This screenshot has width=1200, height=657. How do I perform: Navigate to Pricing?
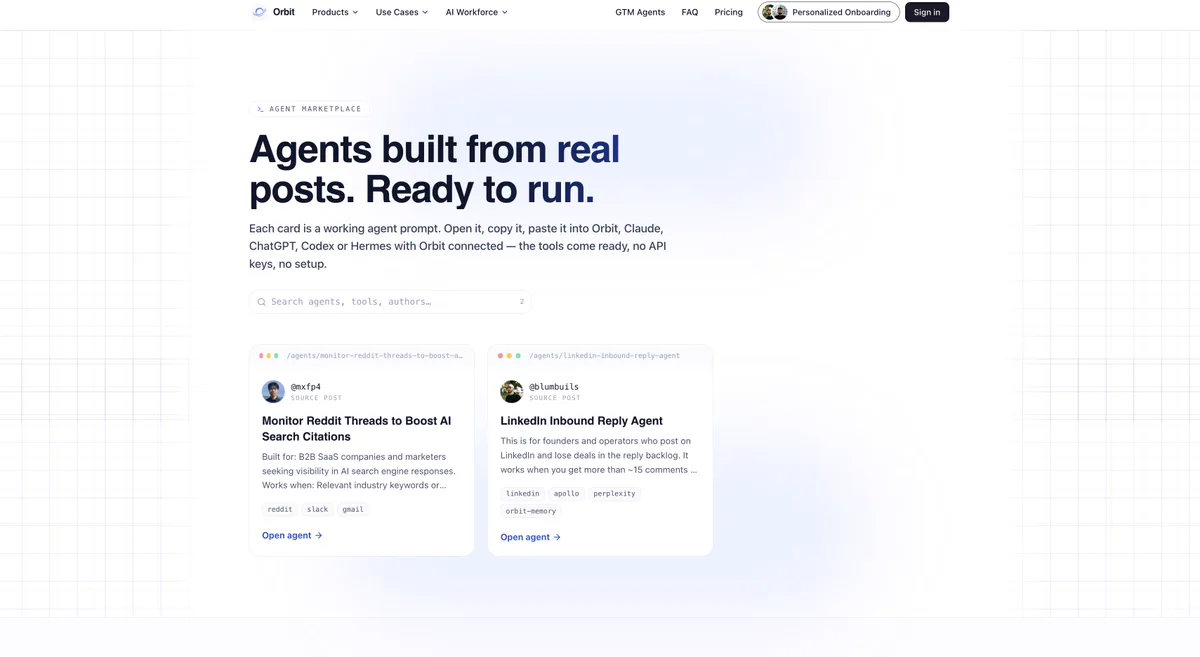(729, 12)
